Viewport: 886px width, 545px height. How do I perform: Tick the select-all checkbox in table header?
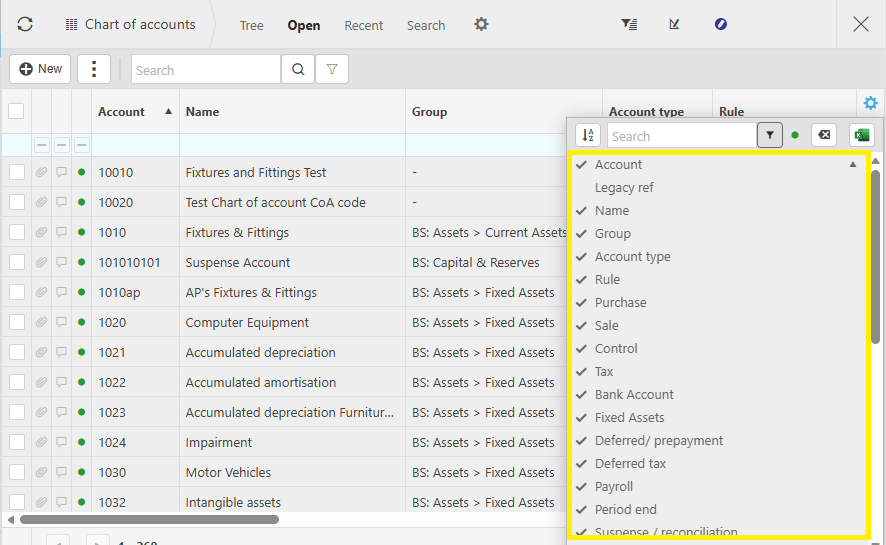point(16,111)
